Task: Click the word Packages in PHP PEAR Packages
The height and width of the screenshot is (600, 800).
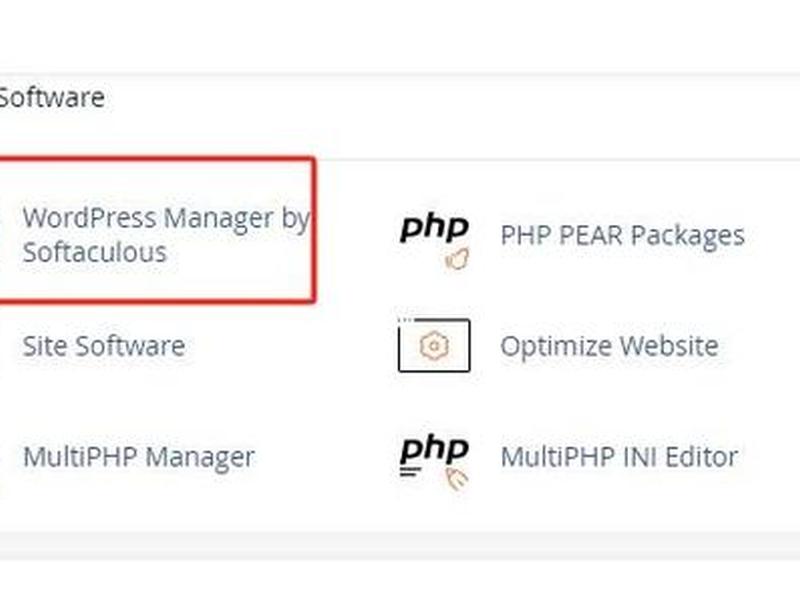Action: point(688,236)
